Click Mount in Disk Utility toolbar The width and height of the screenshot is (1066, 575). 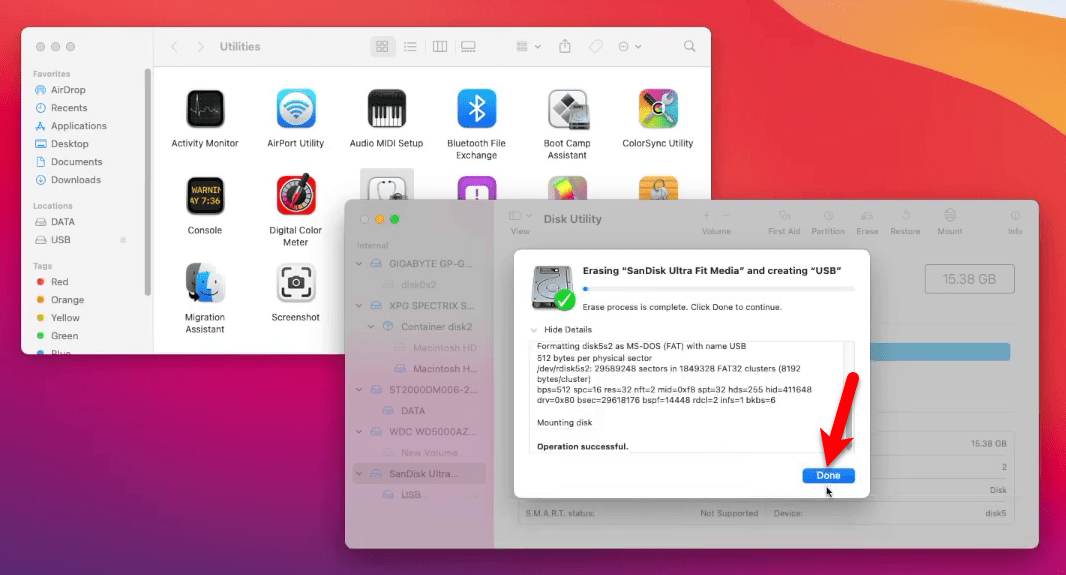pyautogui.click(x=950, y=222)
